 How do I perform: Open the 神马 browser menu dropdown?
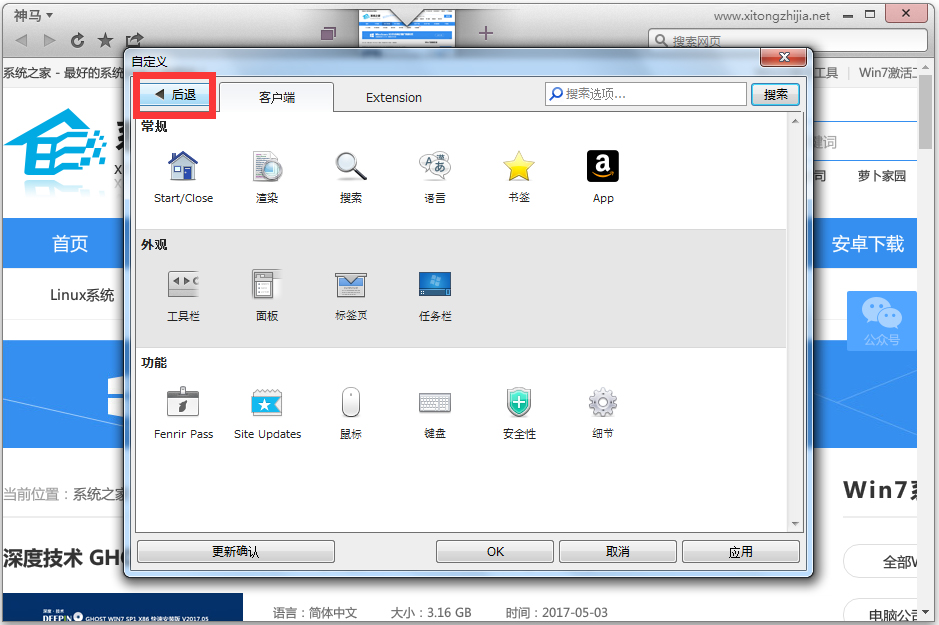pyautogui.click(x=34, y=15)
